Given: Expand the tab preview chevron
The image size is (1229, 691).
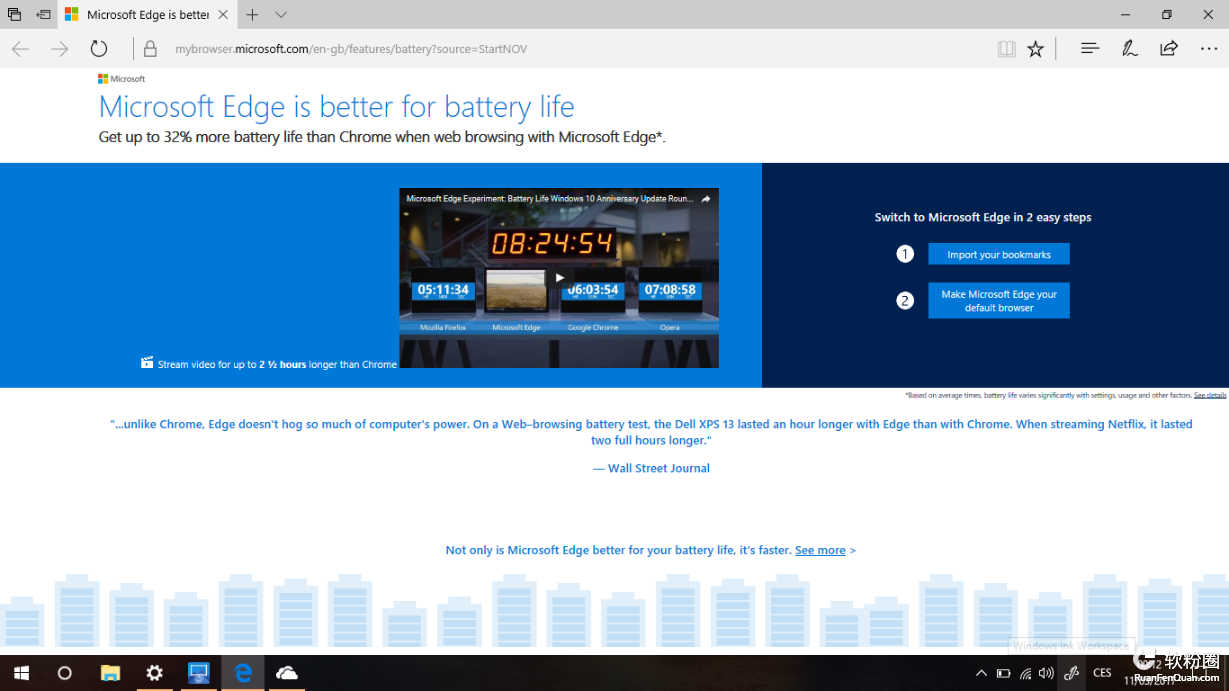Looking at the screenshot, I should coord(281,15).
